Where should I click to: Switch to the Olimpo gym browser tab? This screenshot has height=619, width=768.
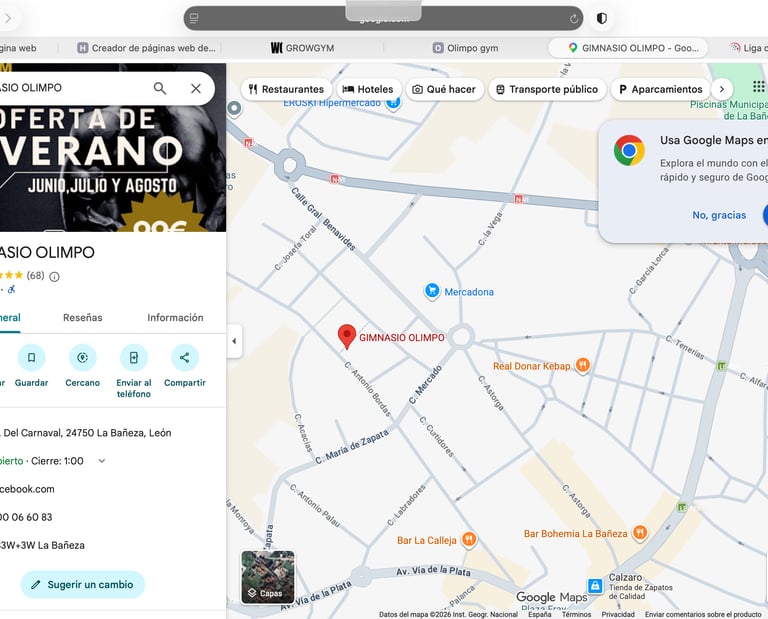pos(465,48)
